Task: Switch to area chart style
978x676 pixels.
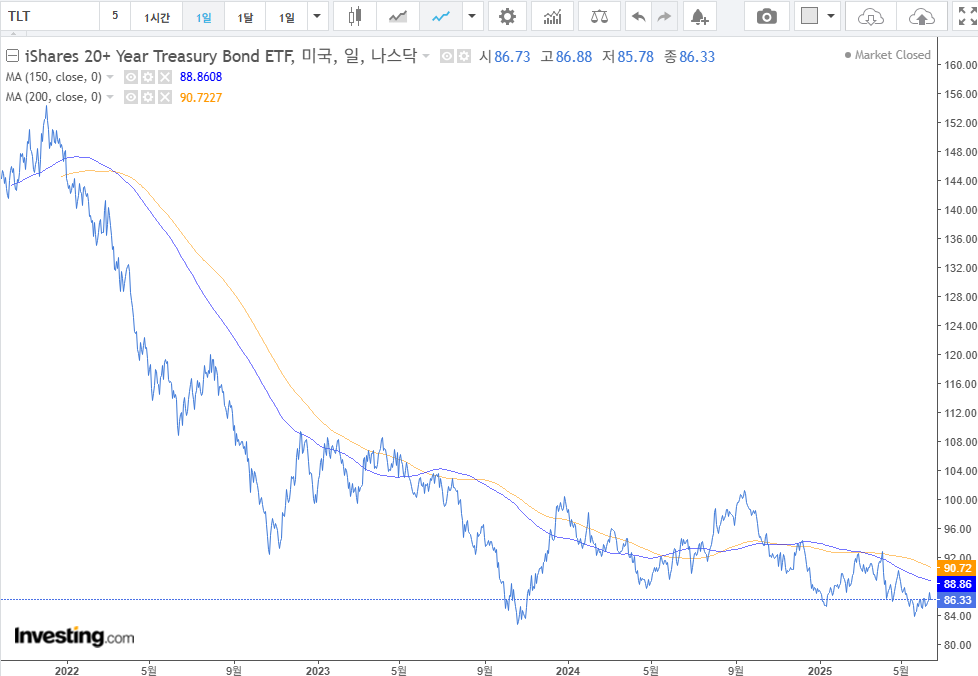Action: tap(398, 16)
